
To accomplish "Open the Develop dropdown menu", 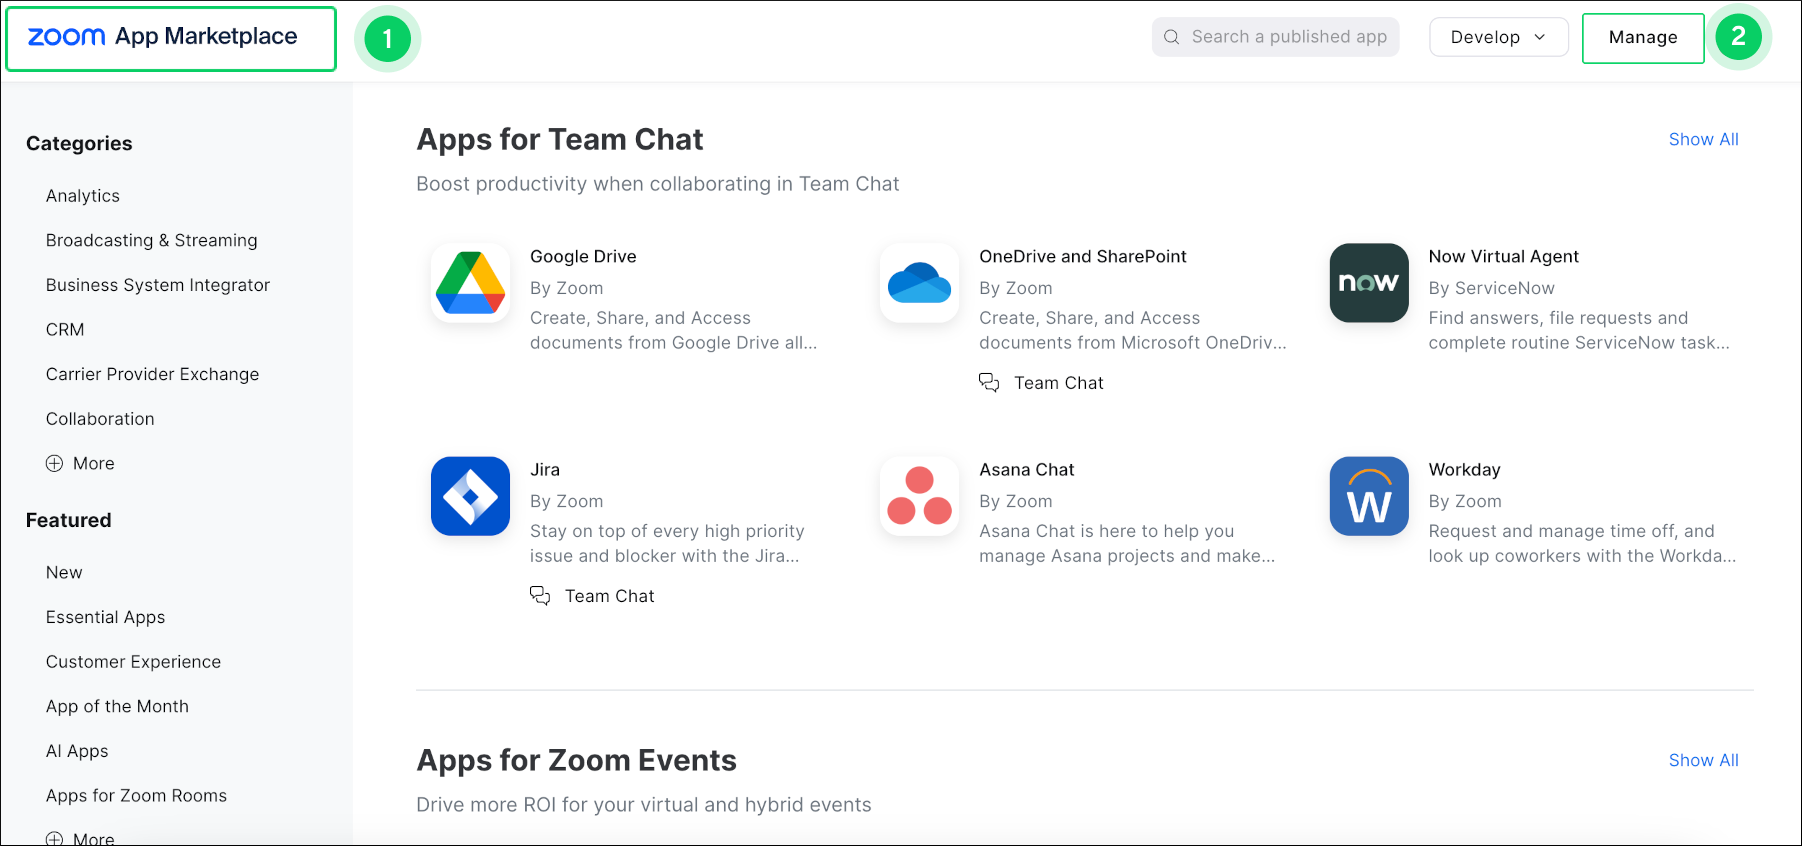I will [1498, 37].
